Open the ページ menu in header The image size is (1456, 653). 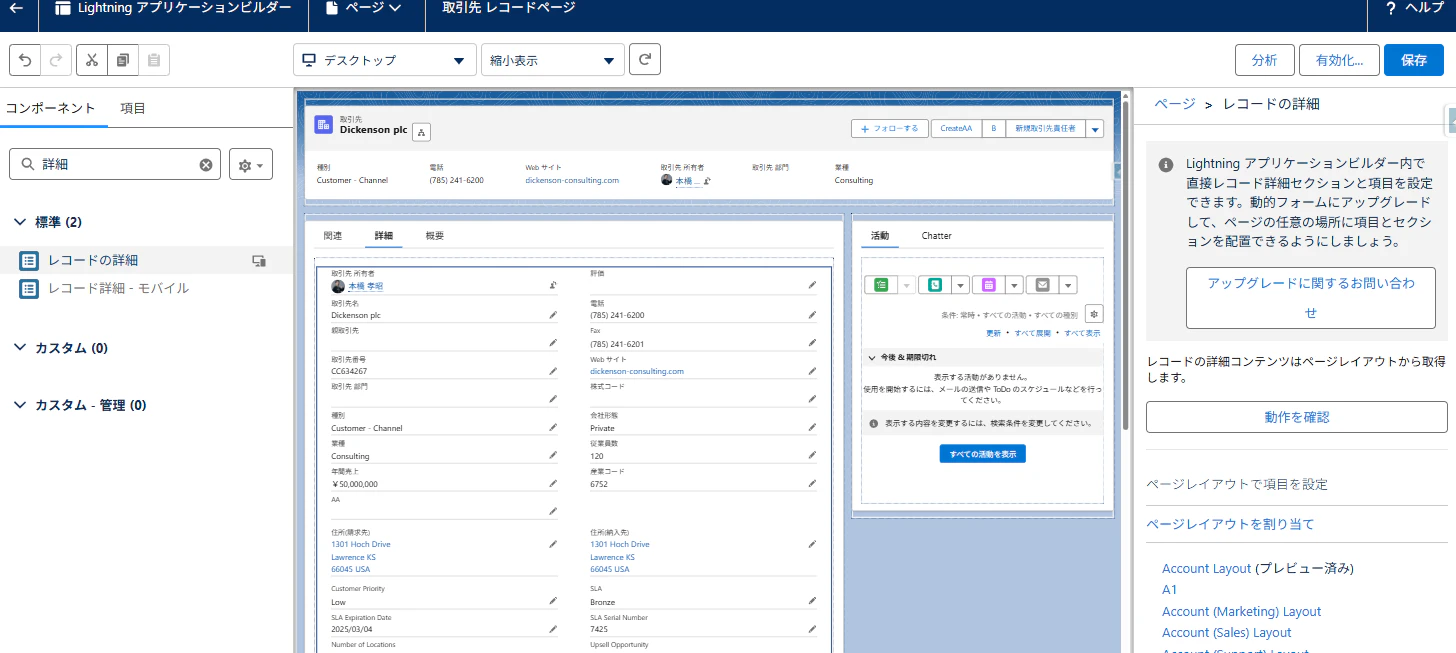click(364, 8)
